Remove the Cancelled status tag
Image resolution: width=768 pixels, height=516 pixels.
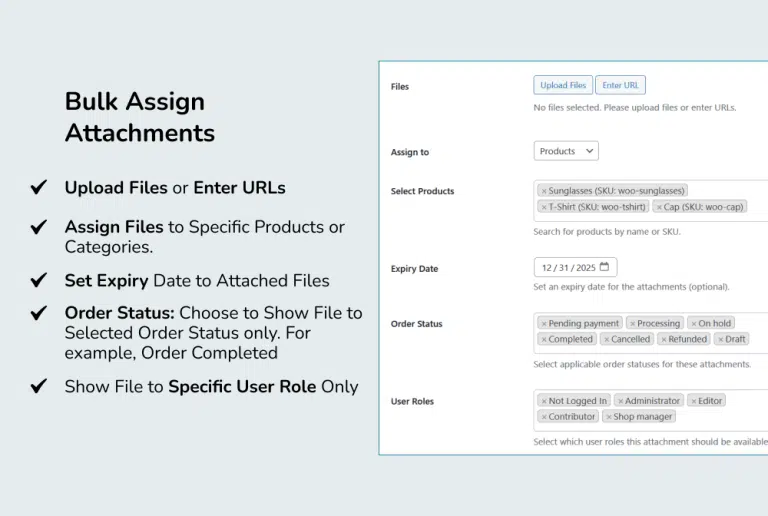tap(606, 340)
